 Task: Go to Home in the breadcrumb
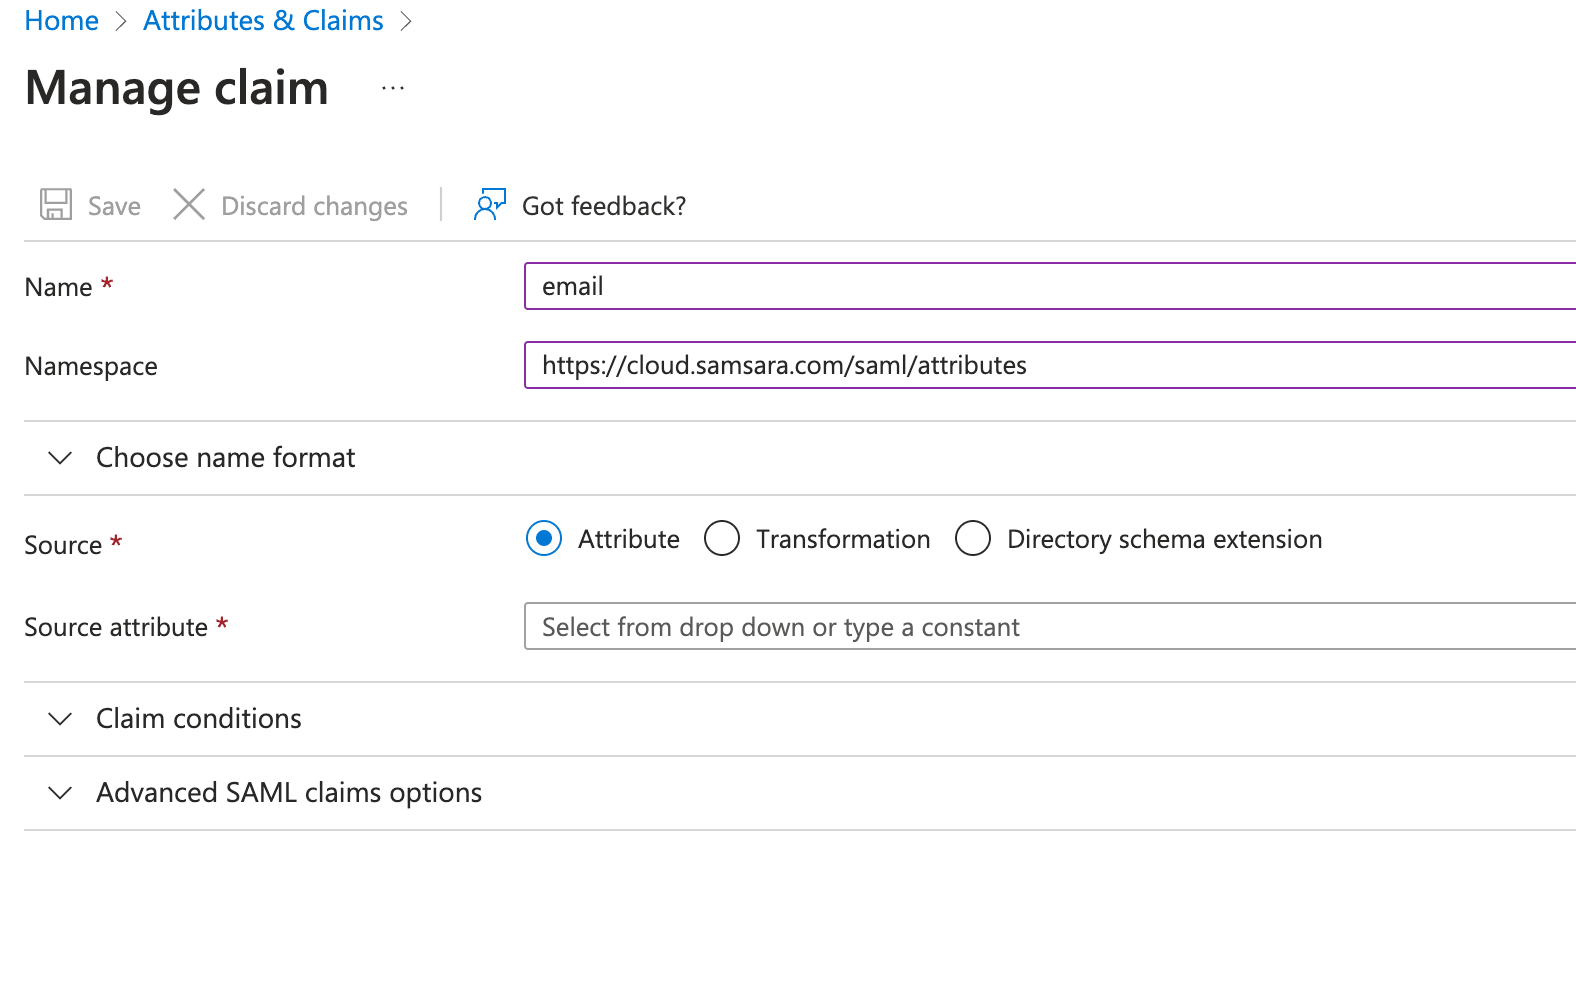[61, 21]
